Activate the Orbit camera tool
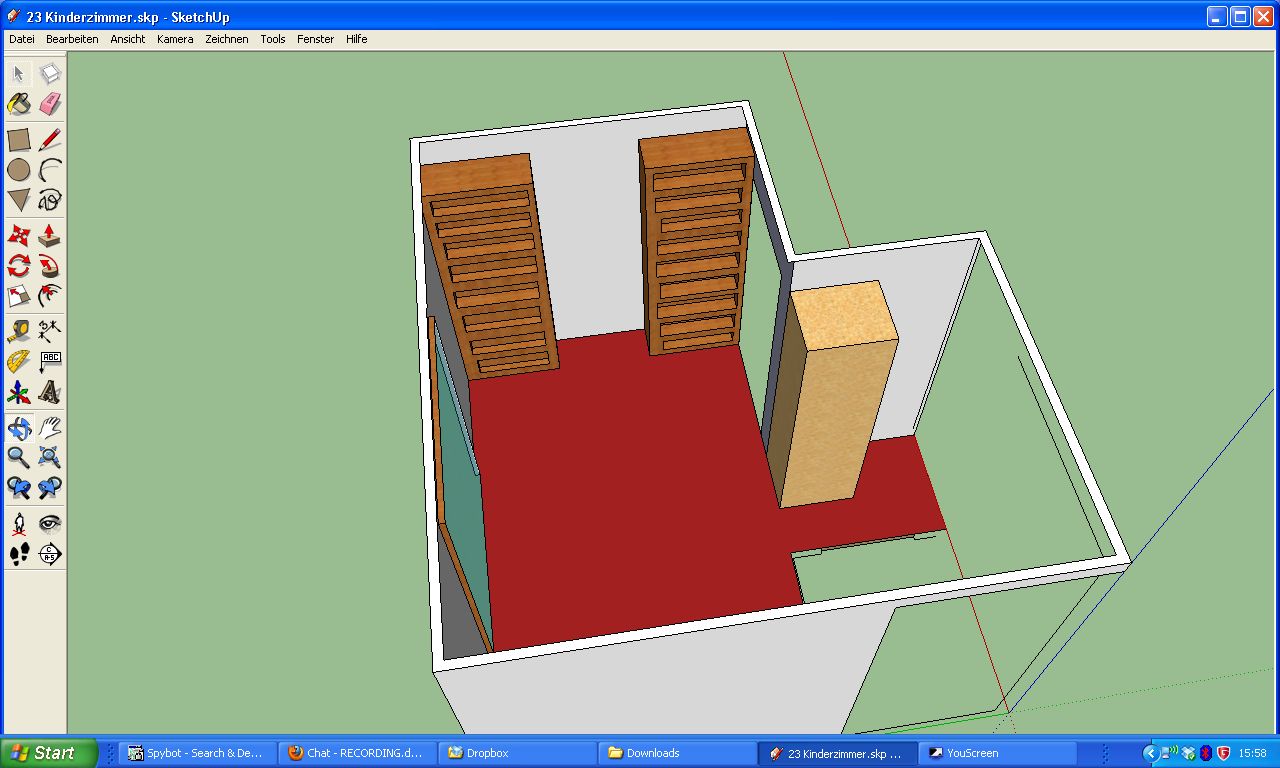Screen dimensions: 1280x768 click(x=19, y=428)
